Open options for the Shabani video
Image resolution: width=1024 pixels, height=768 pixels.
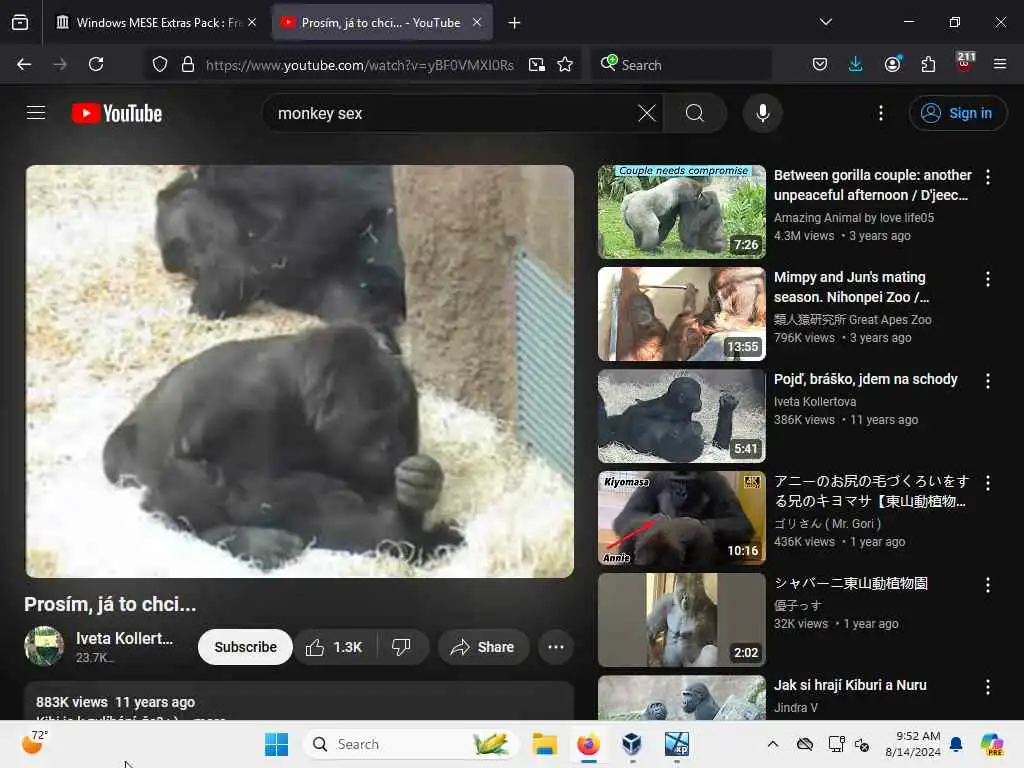(988, 585)
